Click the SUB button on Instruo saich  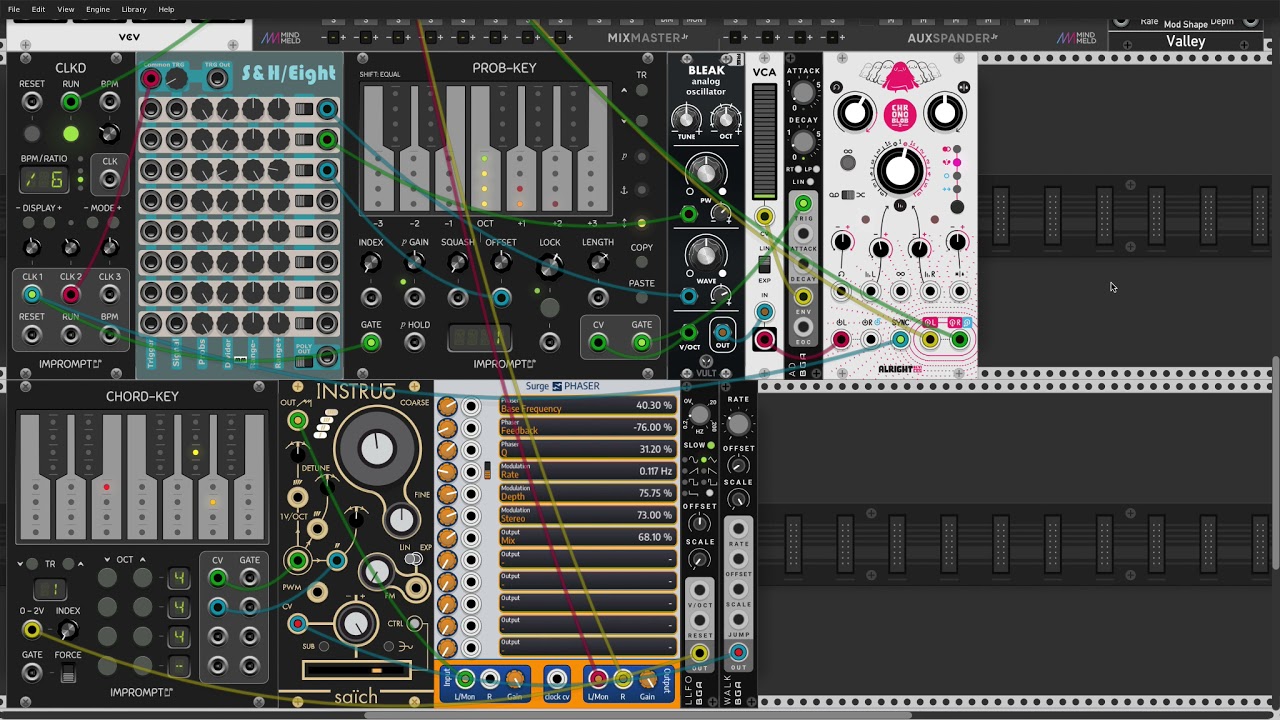click(323, 647)
